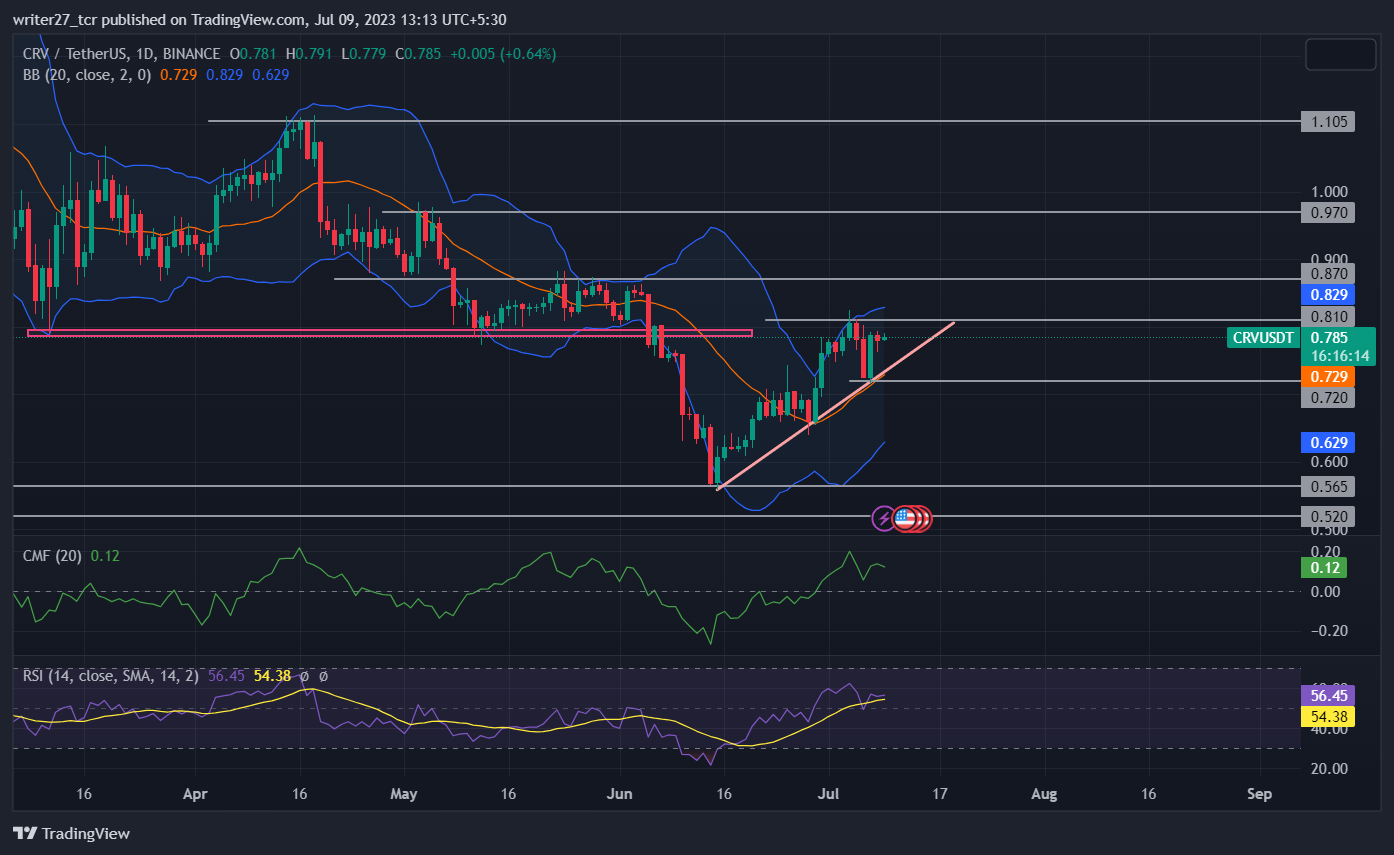Click the H0.791 high value in header
Screen dimensions: 1394x855
[x=309, y=54]
